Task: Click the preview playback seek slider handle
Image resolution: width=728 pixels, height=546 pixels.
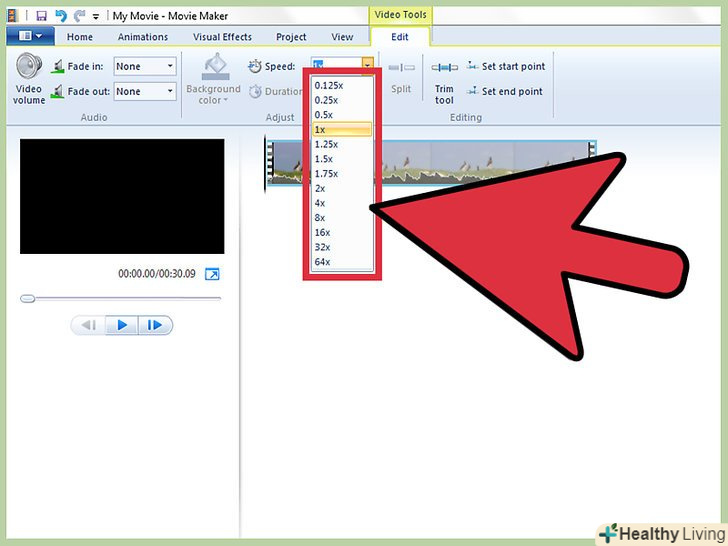Action: click(28, 299)
